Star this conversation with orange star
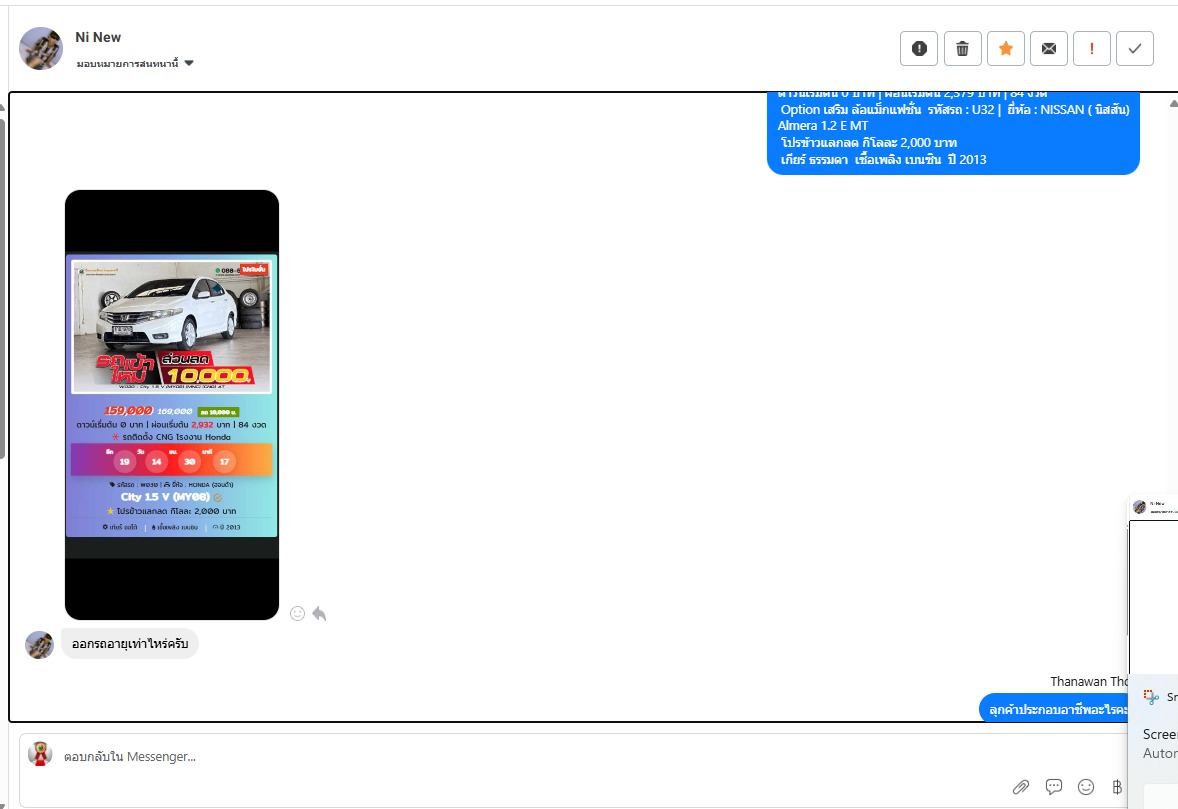The width and height of the screenshot is (1178, 809). [1005, 49]
